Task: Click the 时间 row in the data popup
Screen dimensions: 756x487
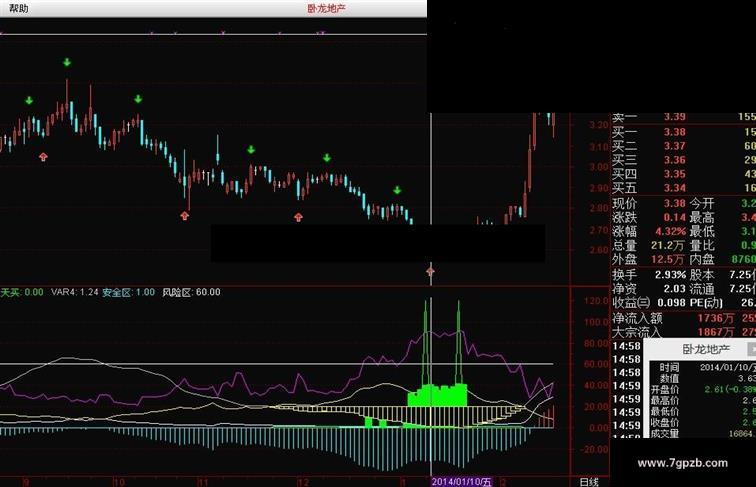Action: 702,367
